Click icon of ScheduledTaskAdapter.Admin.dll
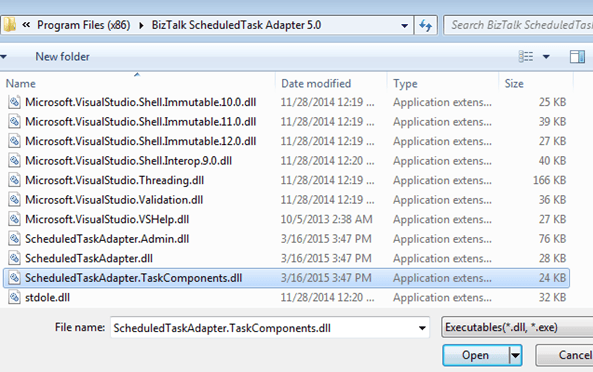 tap(14, 239)
